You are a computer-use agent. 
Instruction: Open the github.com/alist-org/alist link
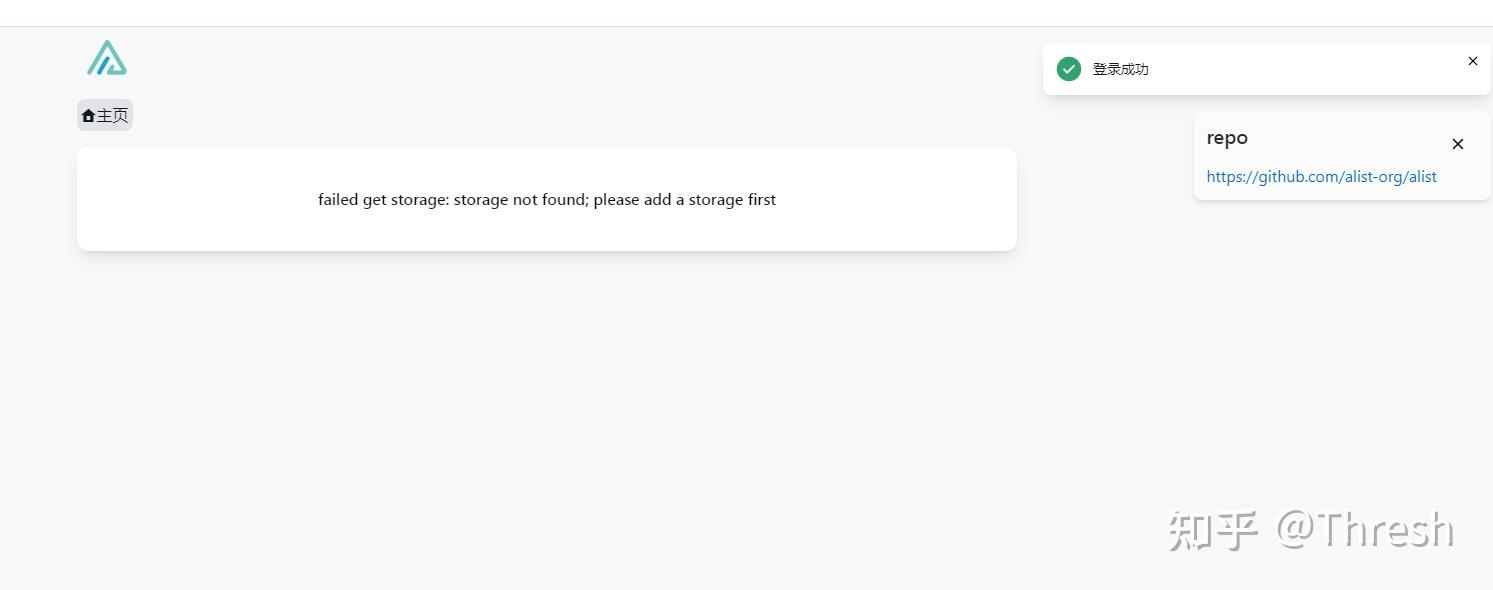1321,177
